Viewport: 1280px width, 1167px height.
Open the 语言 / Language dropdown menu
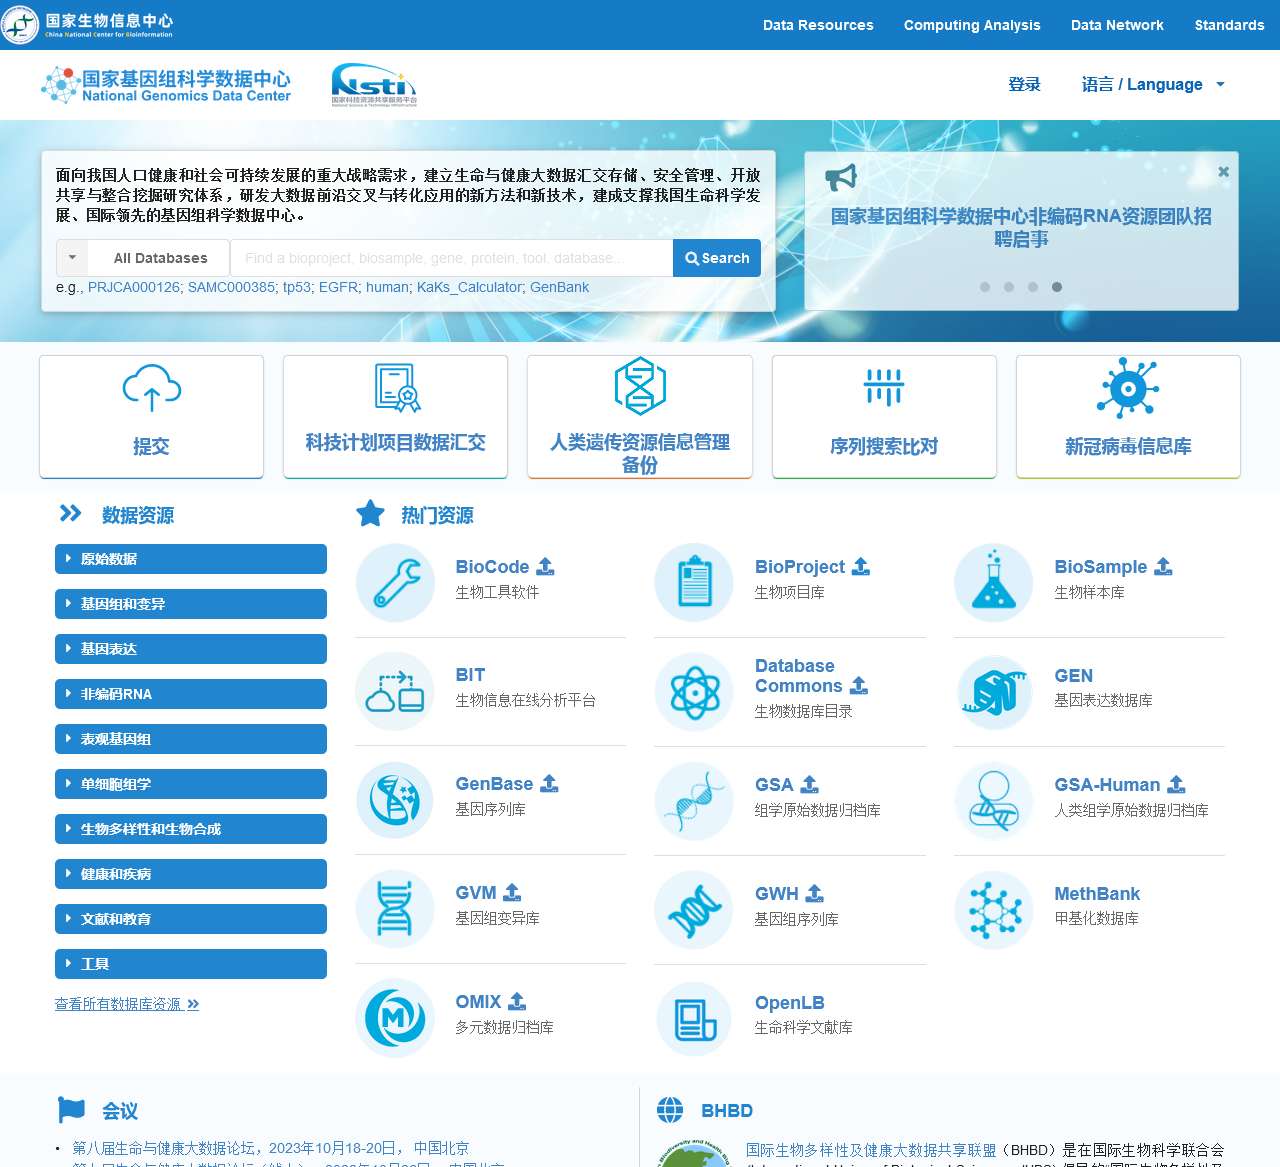tap(1152, 85)
